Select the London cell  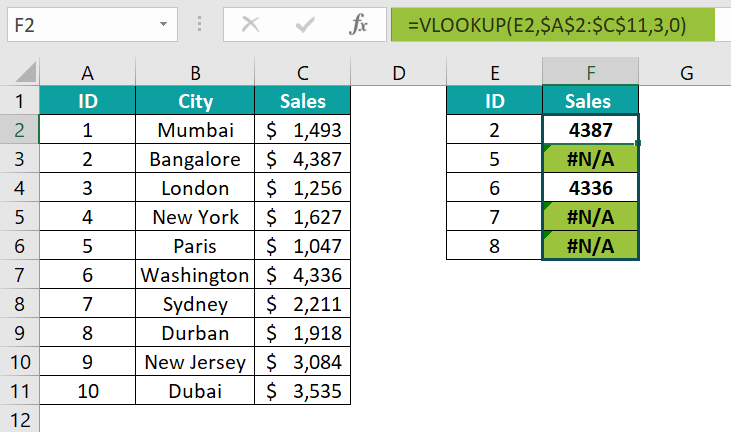click(195, 187)
